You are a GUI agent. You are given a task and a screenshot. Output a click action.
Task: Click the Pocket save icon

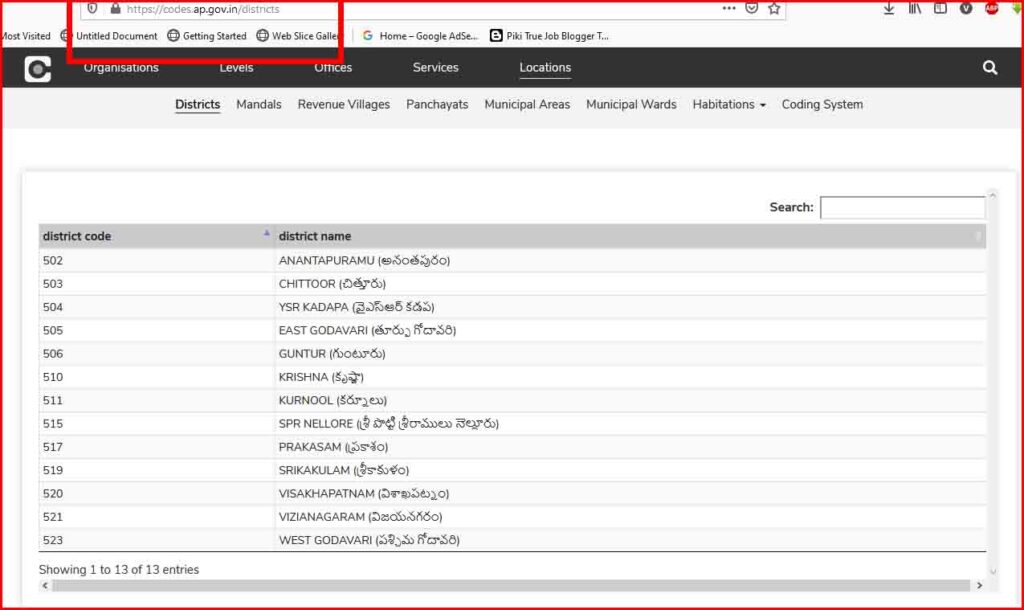click(x=752, y=8)
